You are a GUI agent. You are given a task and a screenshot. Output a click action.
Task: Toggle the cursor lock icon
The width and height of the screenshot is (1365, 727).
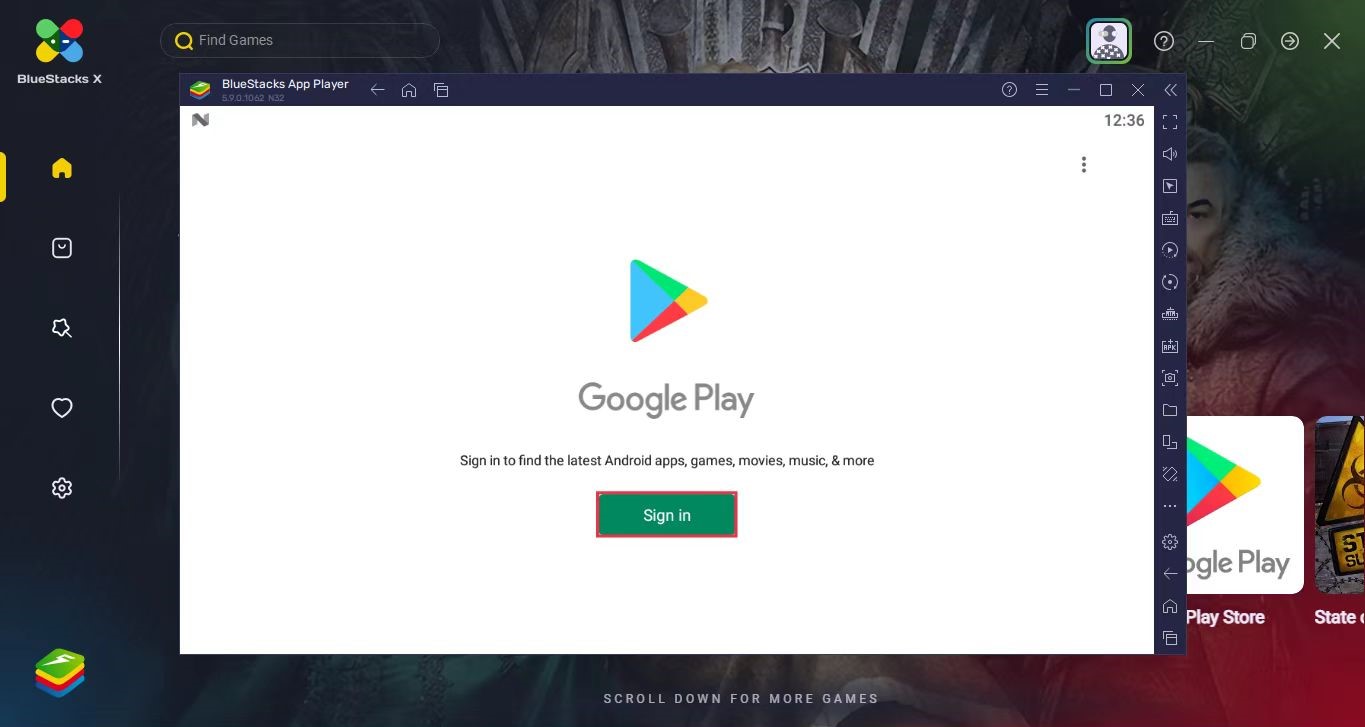(1170, 186)
